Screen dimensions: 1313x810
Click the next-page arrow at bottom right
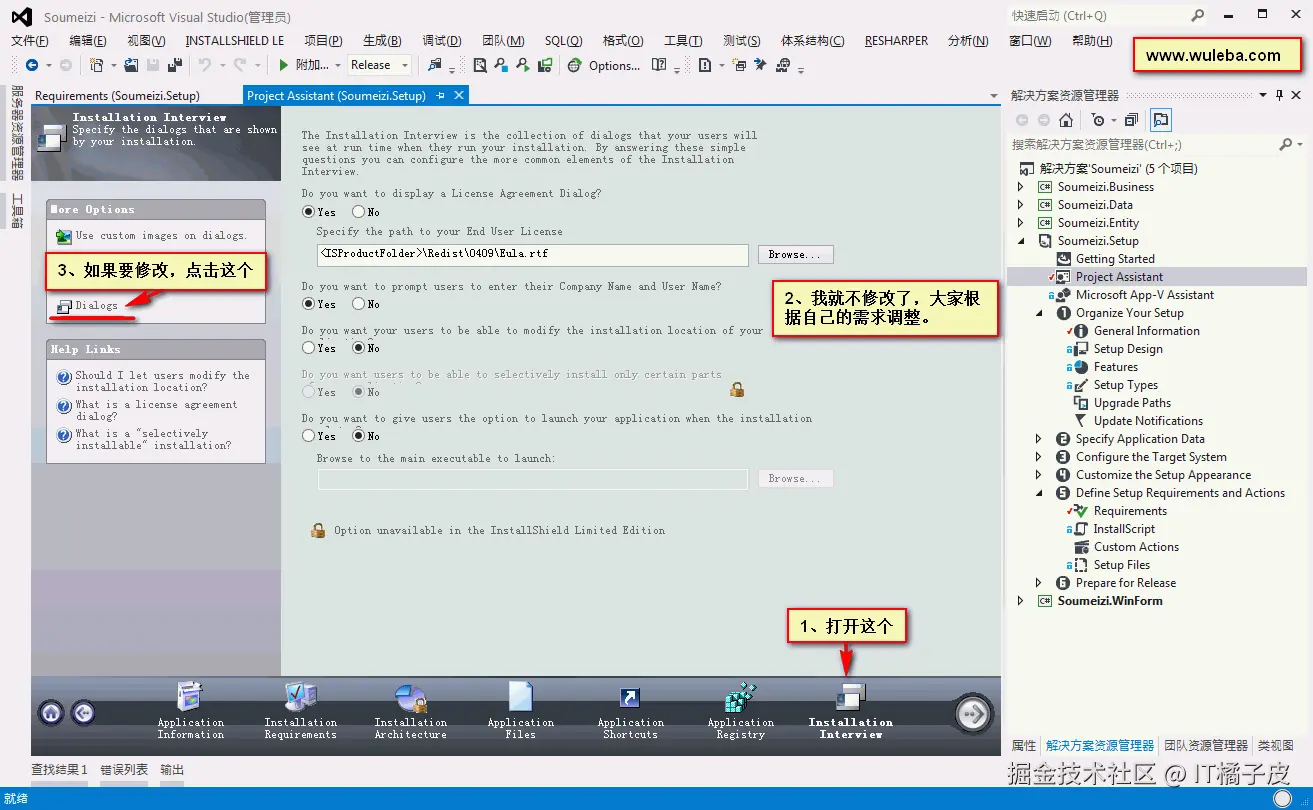click(971, 713)
